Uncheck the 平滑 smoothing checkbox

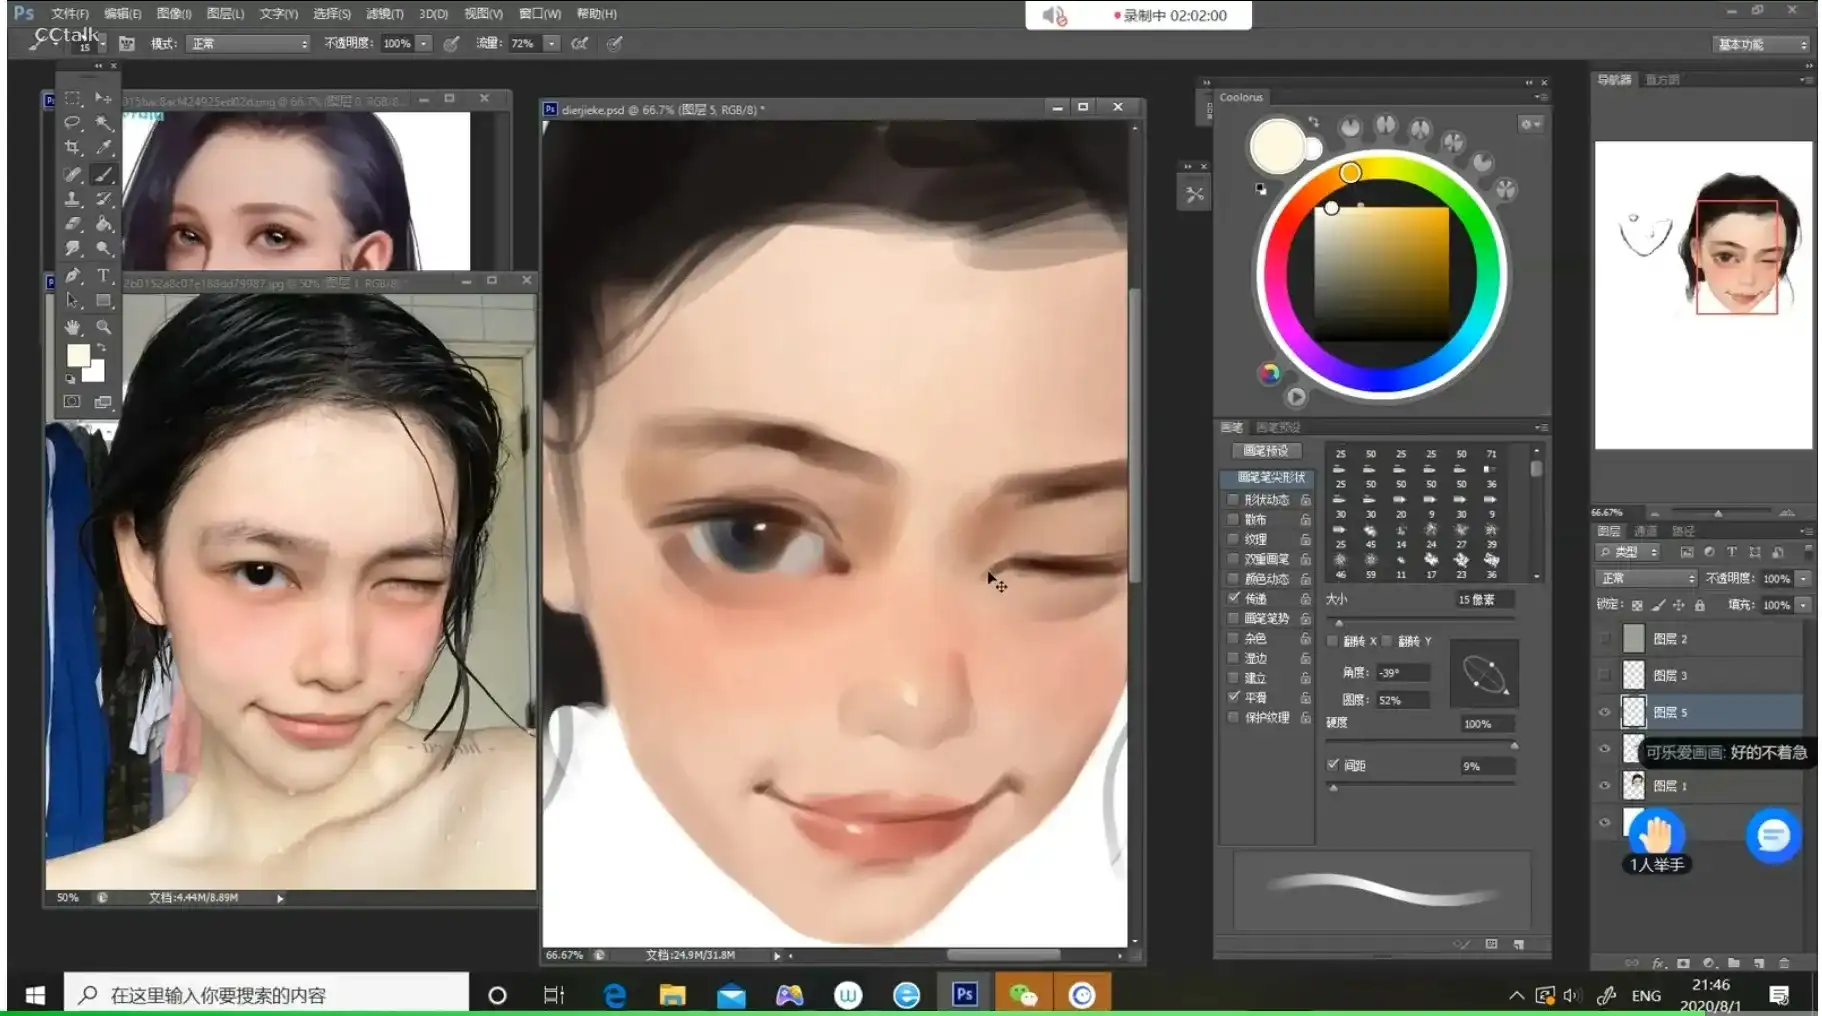1233,697
